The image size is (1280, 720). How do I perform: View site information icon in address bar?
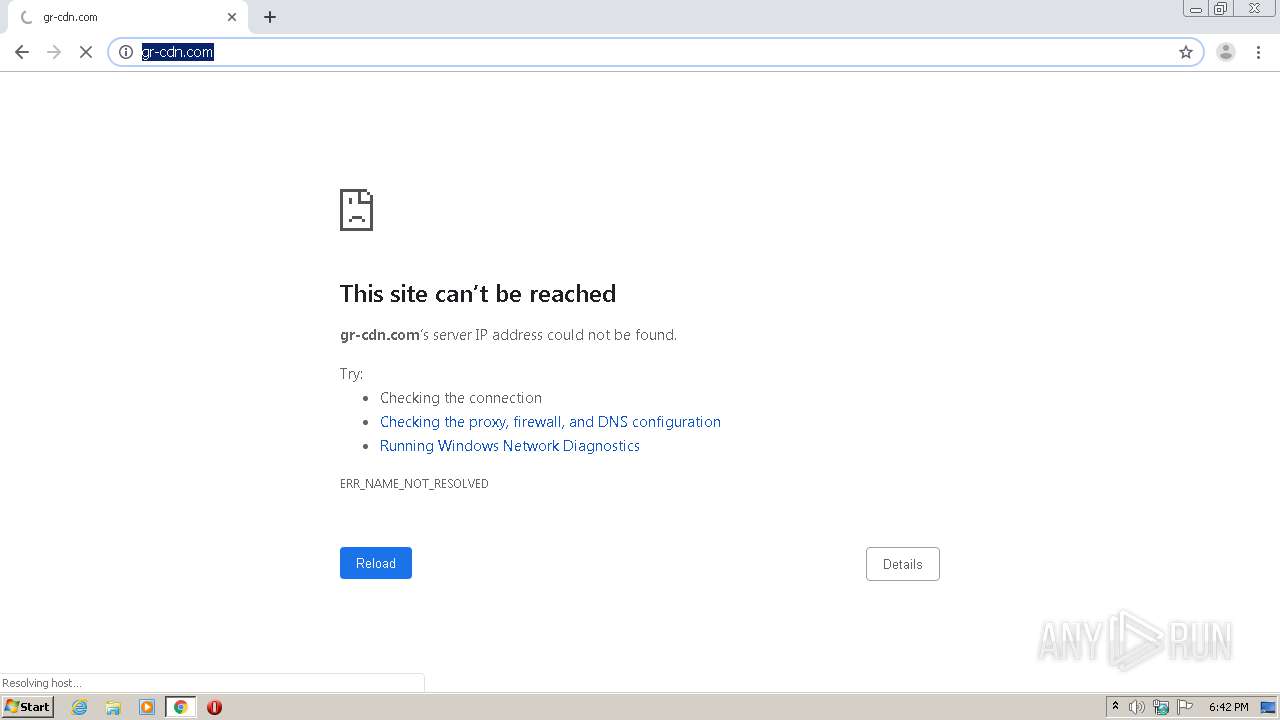(126, 52)
